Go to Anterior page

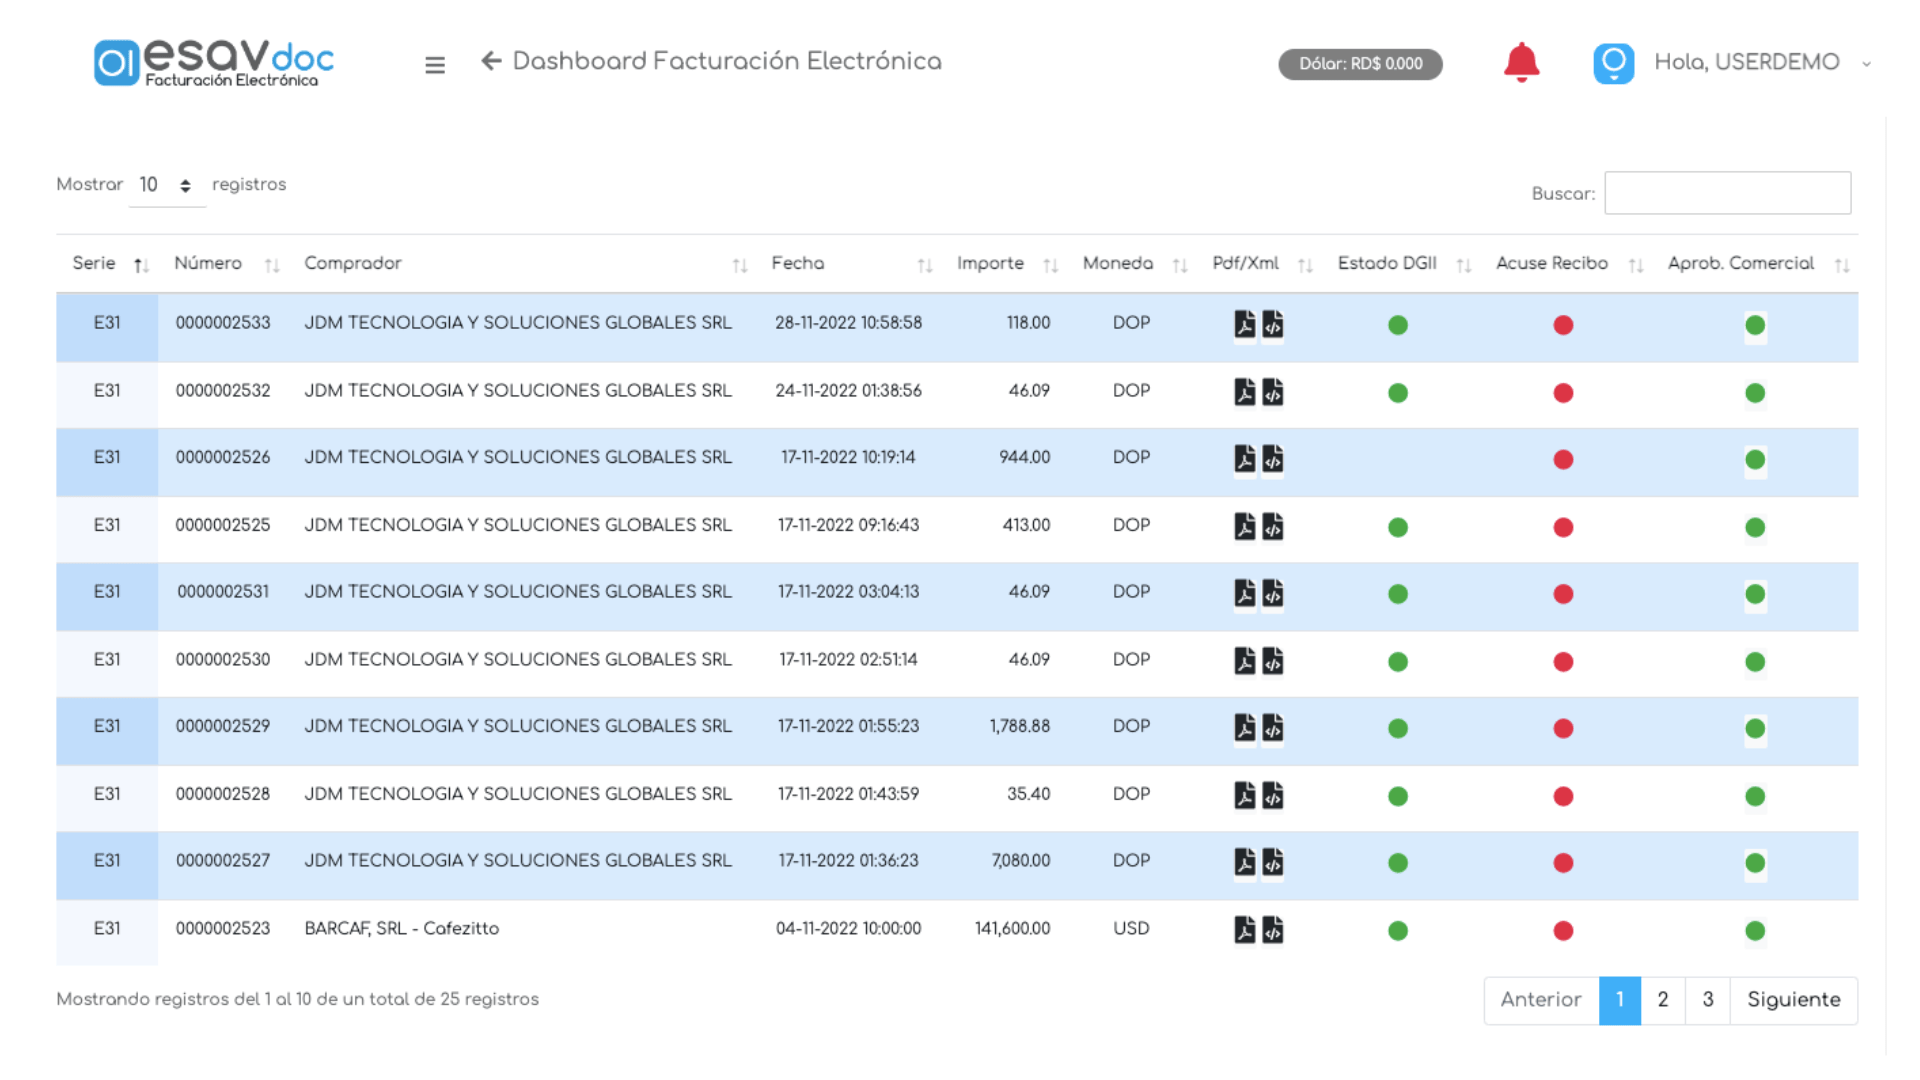(1541, 1000)
